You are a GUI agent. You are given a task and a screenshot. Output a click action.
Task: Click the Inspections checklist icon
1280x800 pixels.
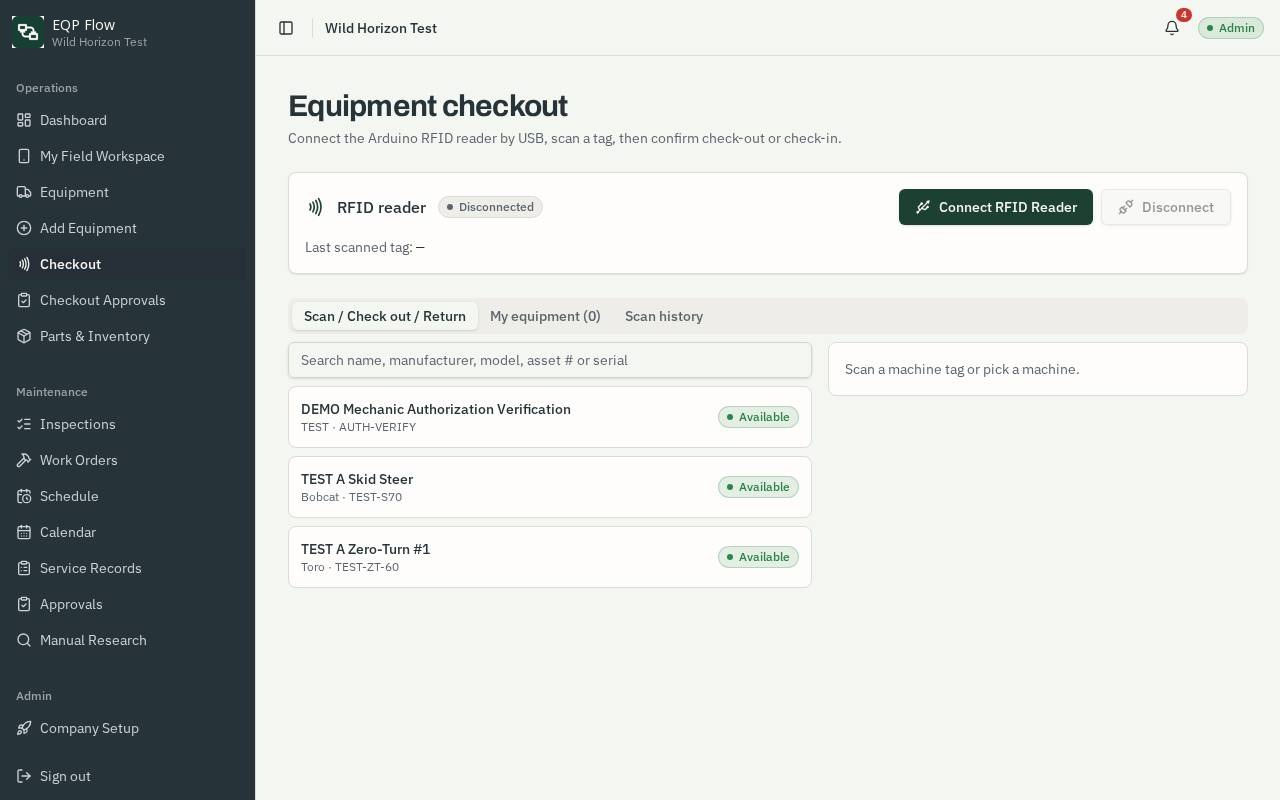pyautogui.click(x=24, y=424)
